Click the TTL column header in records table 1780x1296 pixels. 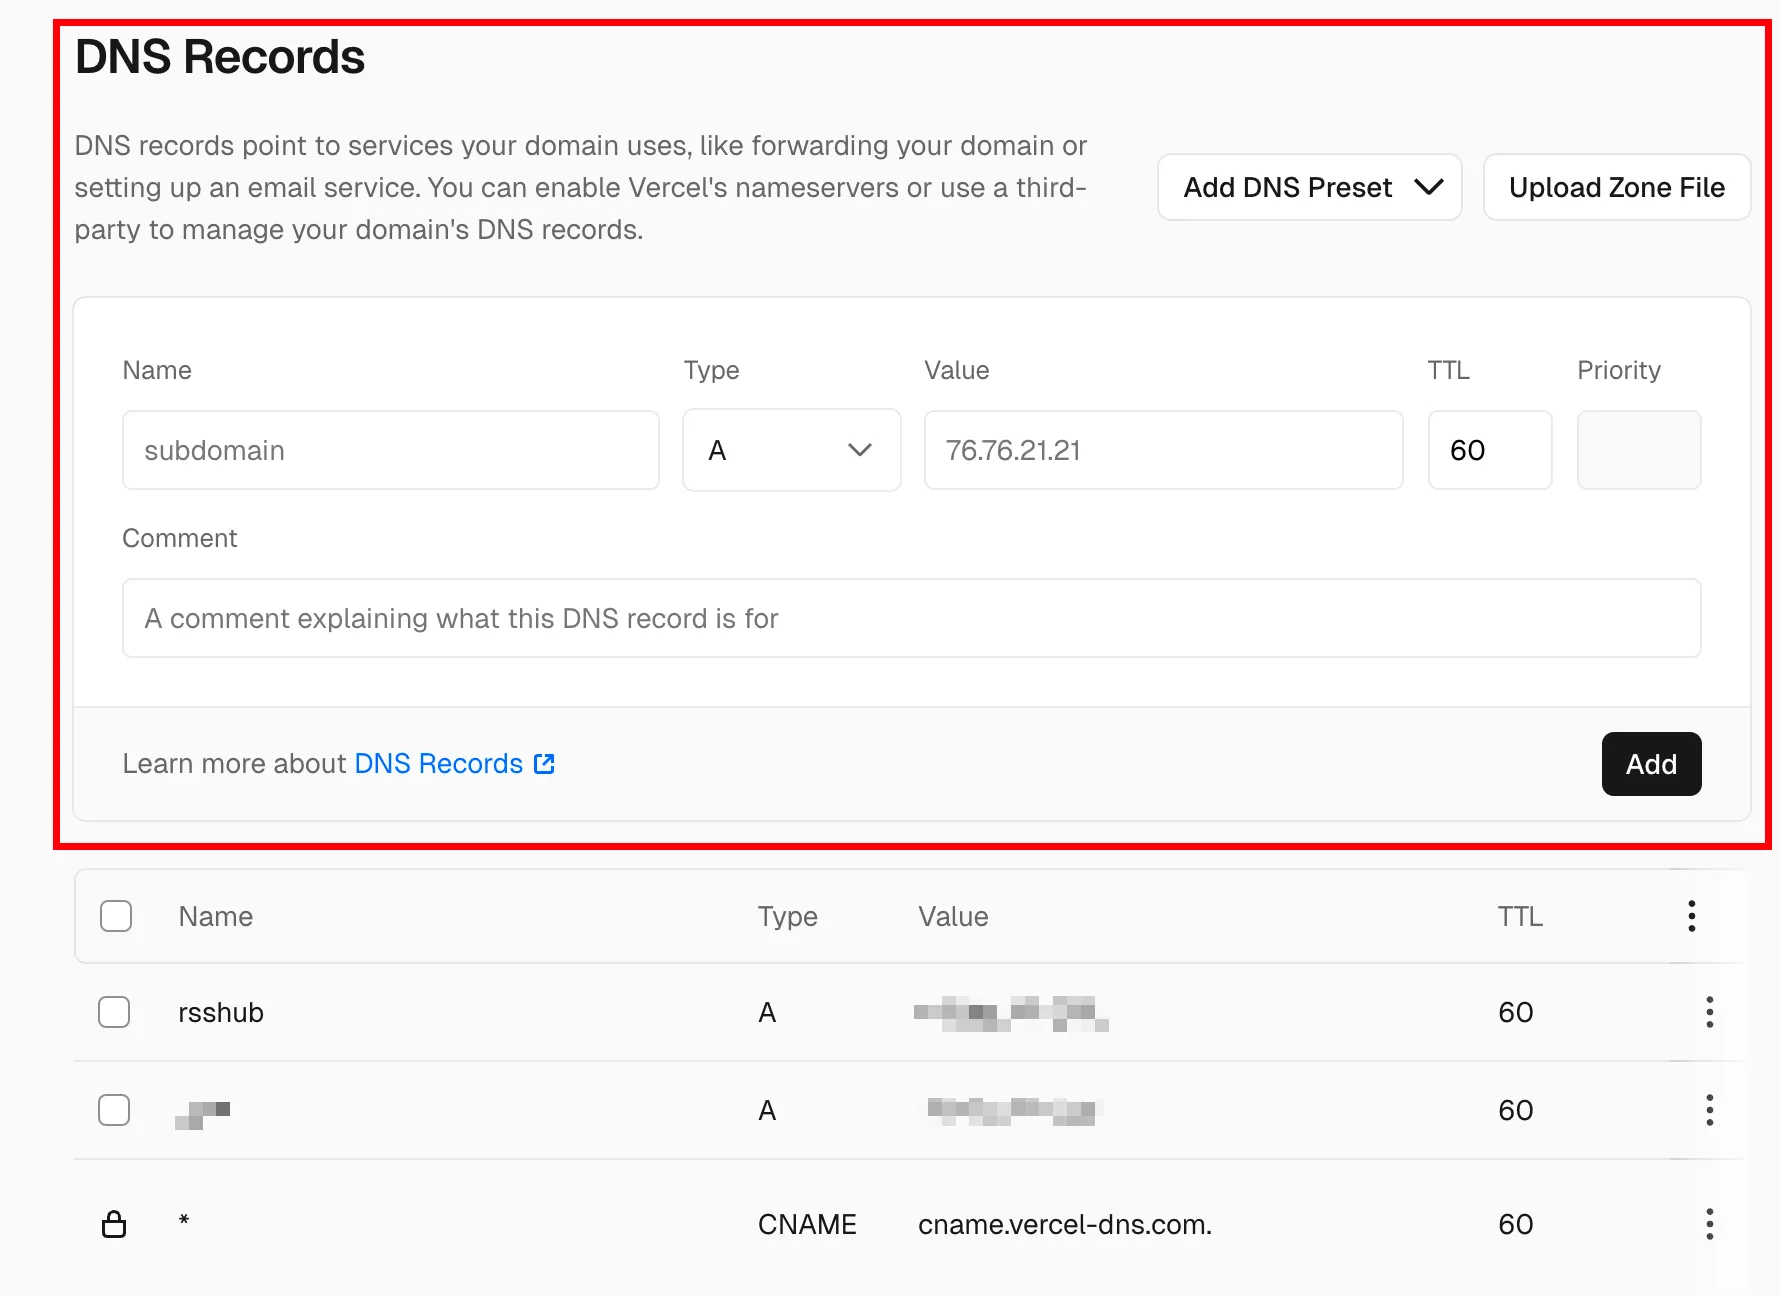(x=1520, y=916)
